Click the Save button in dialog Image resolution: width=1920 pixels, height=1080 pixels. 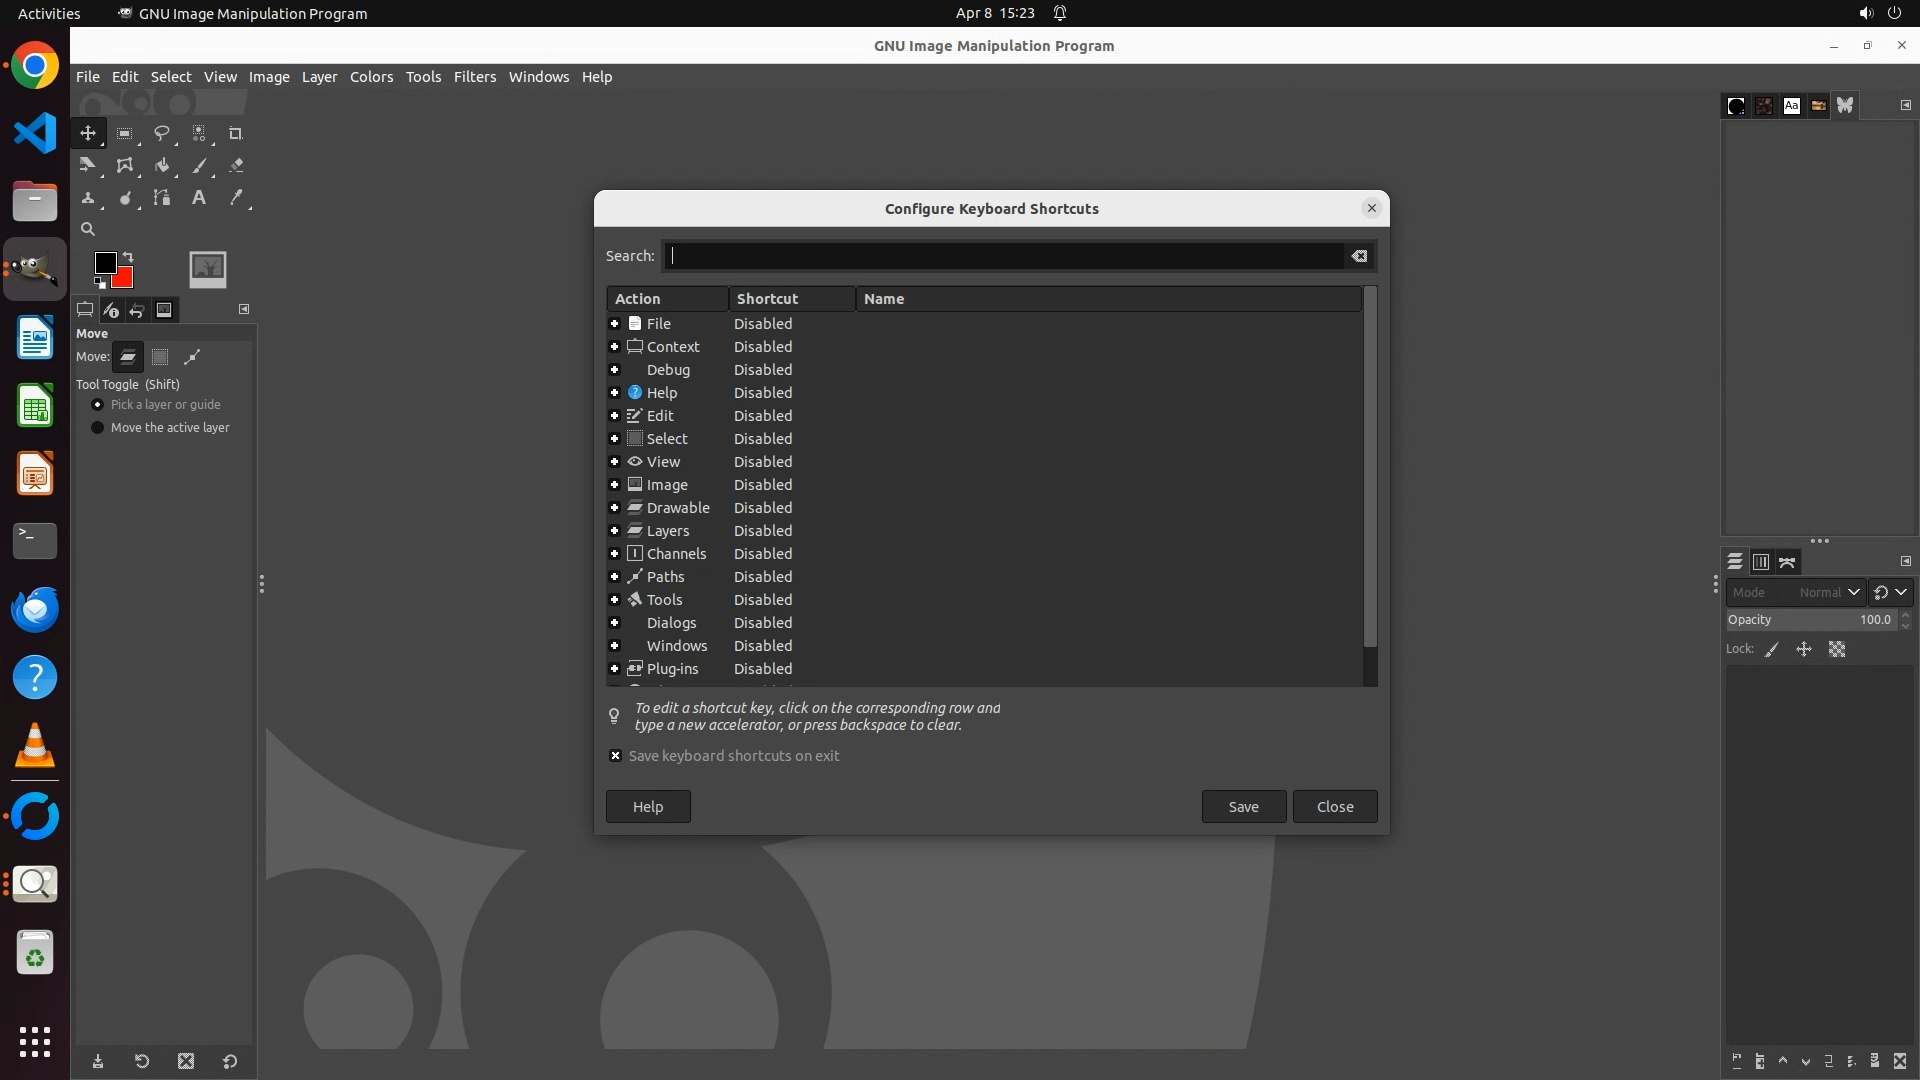click(x=1243, y=807)
